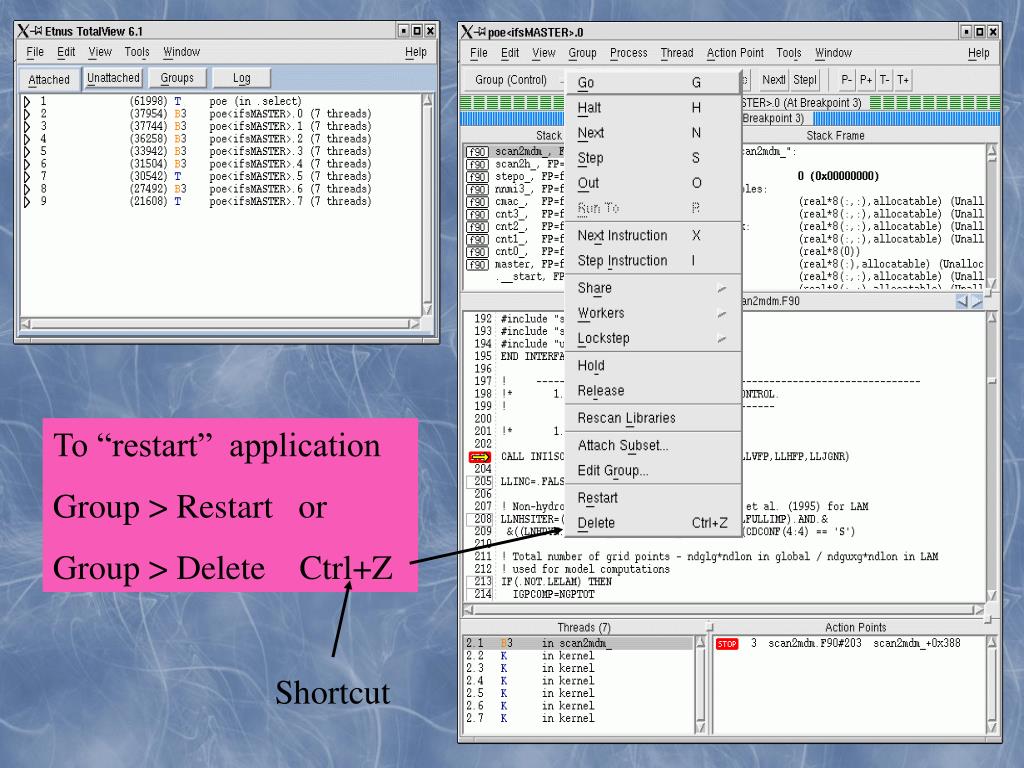Click P- previous process button
The width and height of the screenshot is (1024, 768).
(846, 80)
